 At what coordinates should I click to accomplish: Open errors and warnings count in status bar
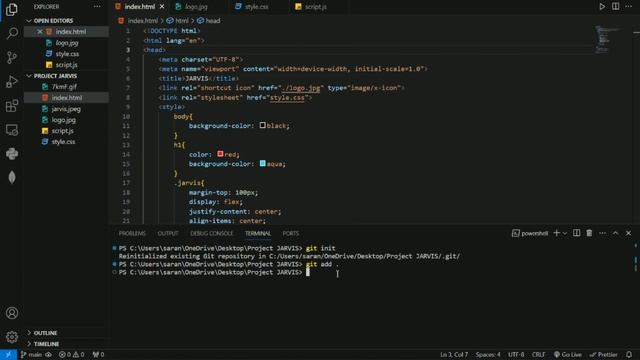71,354
